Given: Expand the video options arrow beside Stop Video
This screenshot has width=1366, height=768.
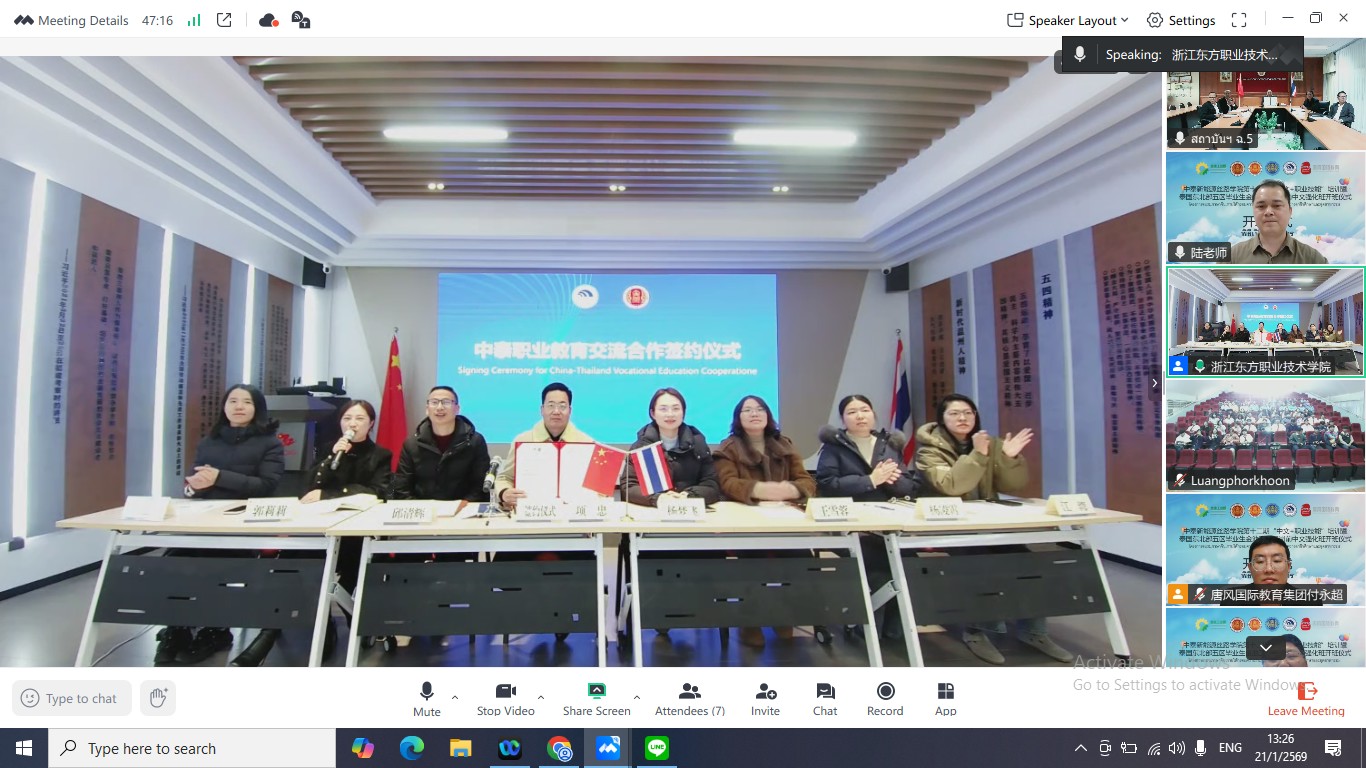Looking at the screenshot, I should tap(541, 697).
